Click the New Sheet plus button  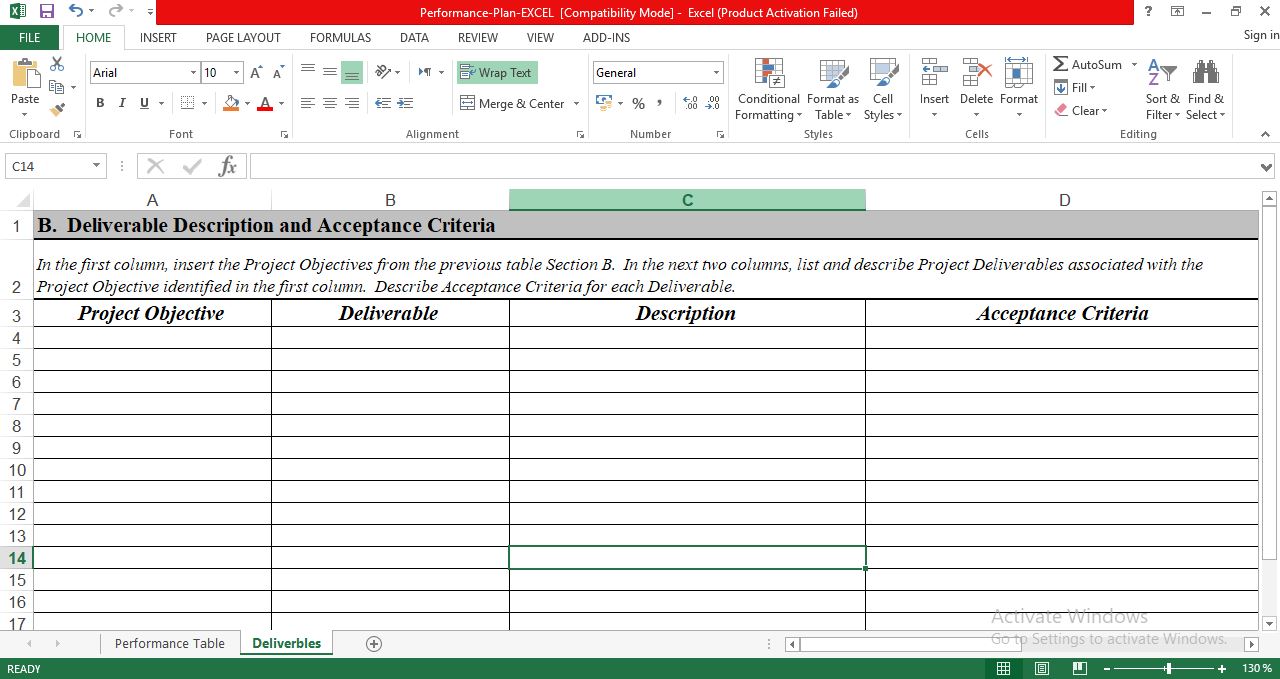tap(372, 643)
